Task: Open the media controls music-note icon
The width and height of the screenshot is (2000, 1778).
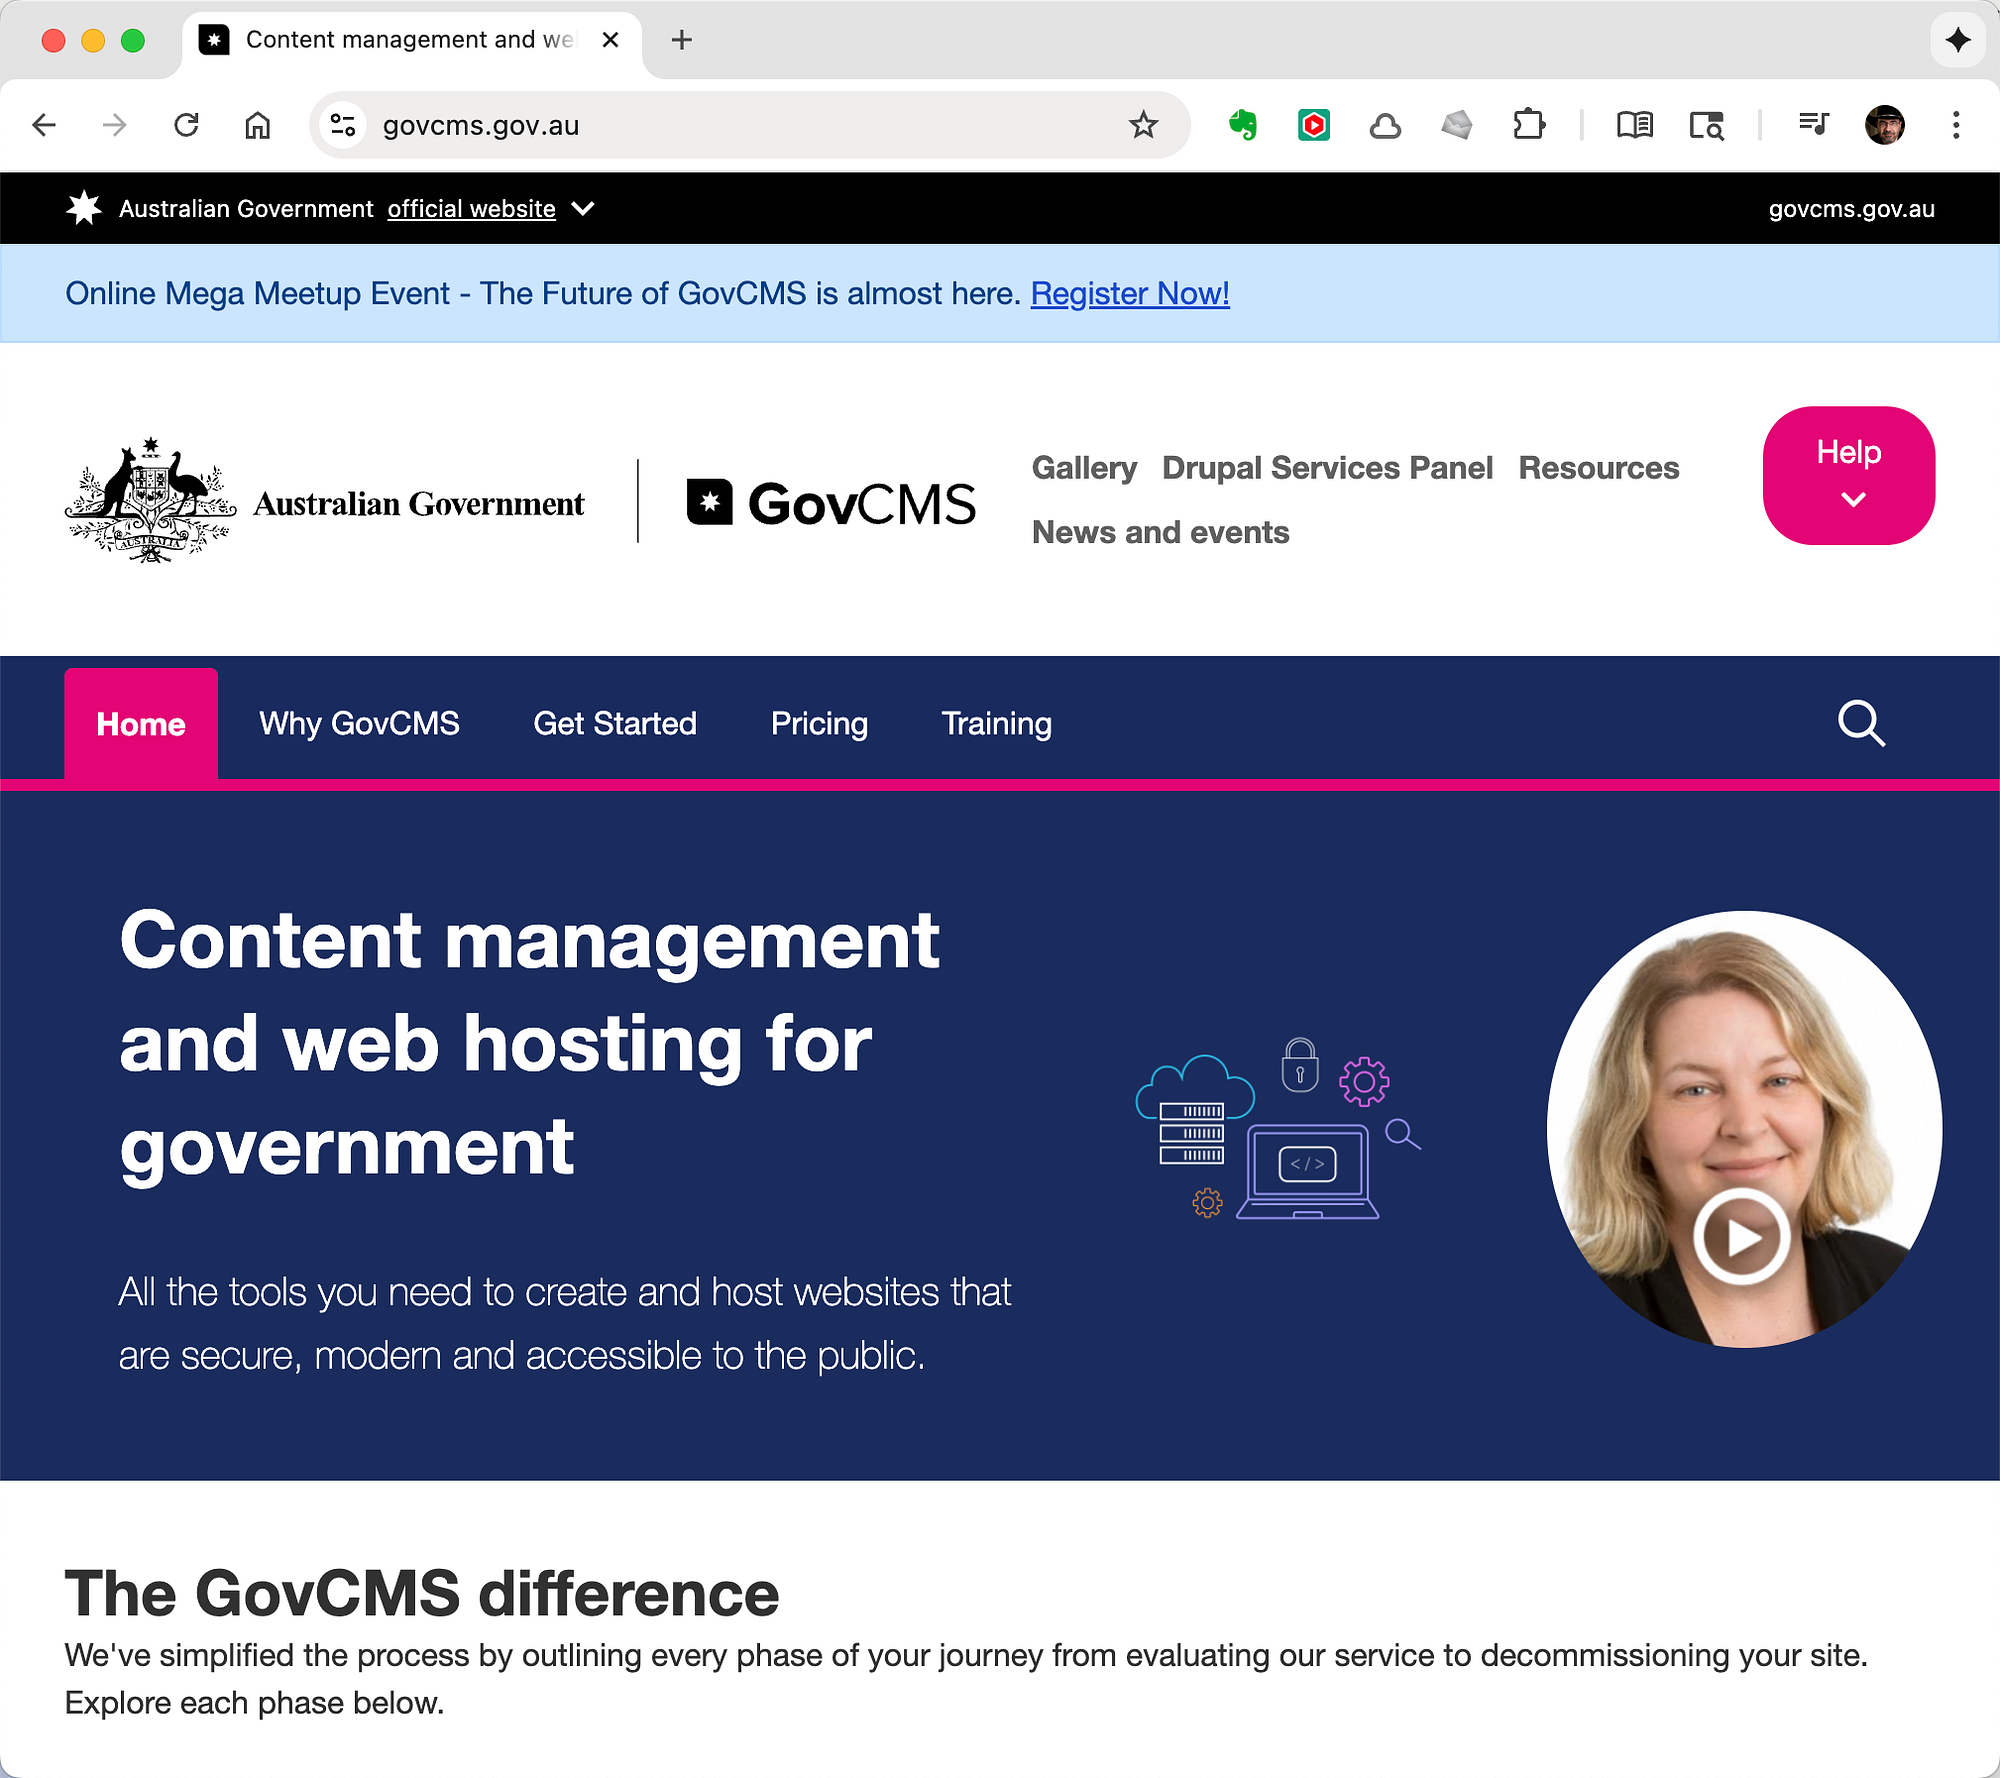Action: point(1813,124)
